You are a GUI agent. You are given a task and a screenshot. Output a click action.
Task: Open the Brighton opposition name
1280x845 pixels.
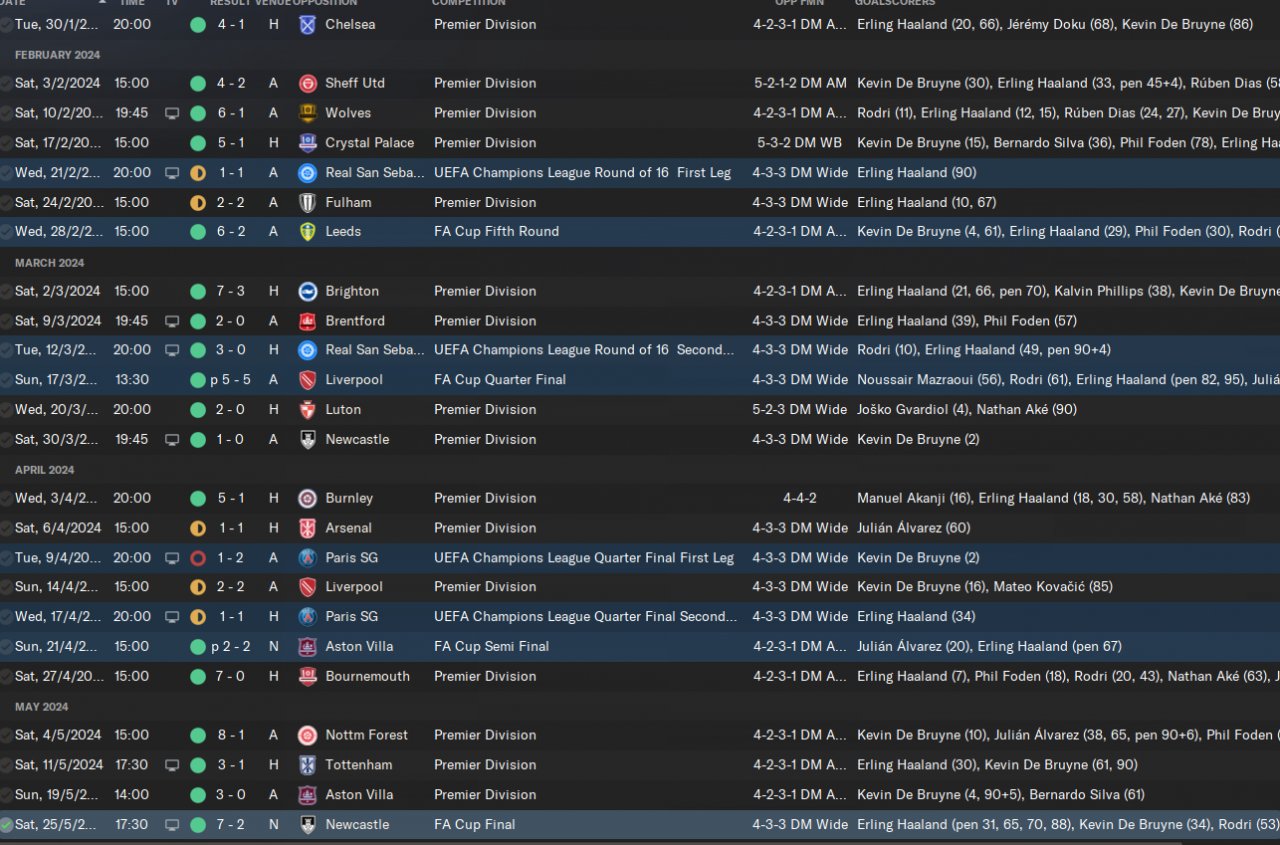tap(352, 291)
